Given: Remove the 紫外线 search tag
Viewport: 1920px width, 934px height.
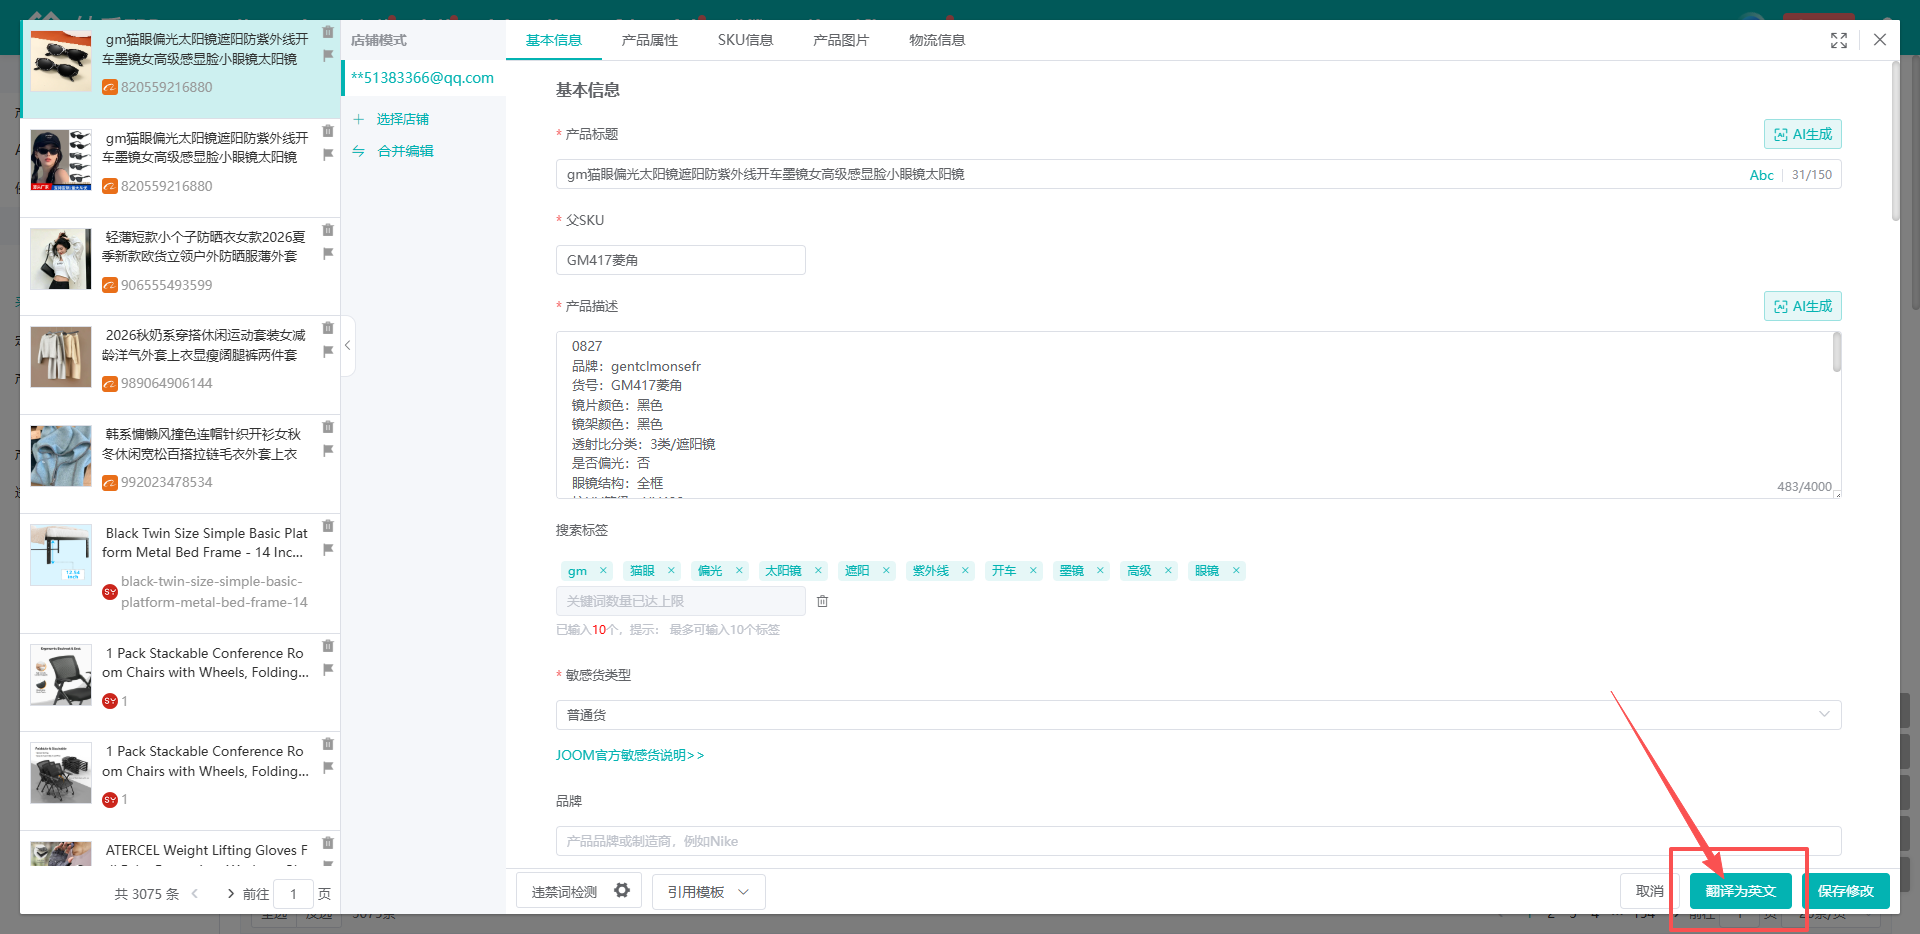Looking at the screenshot, I should [965, 570].
